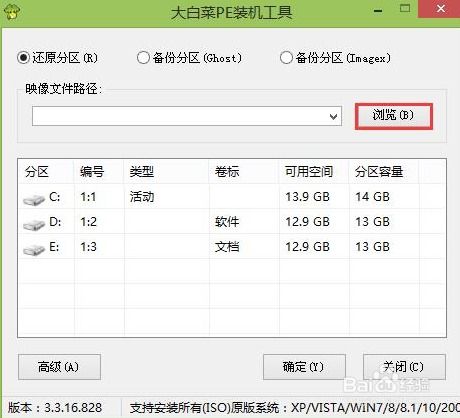Select the 软件 volume label row
Image resolution: width=460 pixels, height=418 pixels.
pyautogui.click(x=232, y=222)
